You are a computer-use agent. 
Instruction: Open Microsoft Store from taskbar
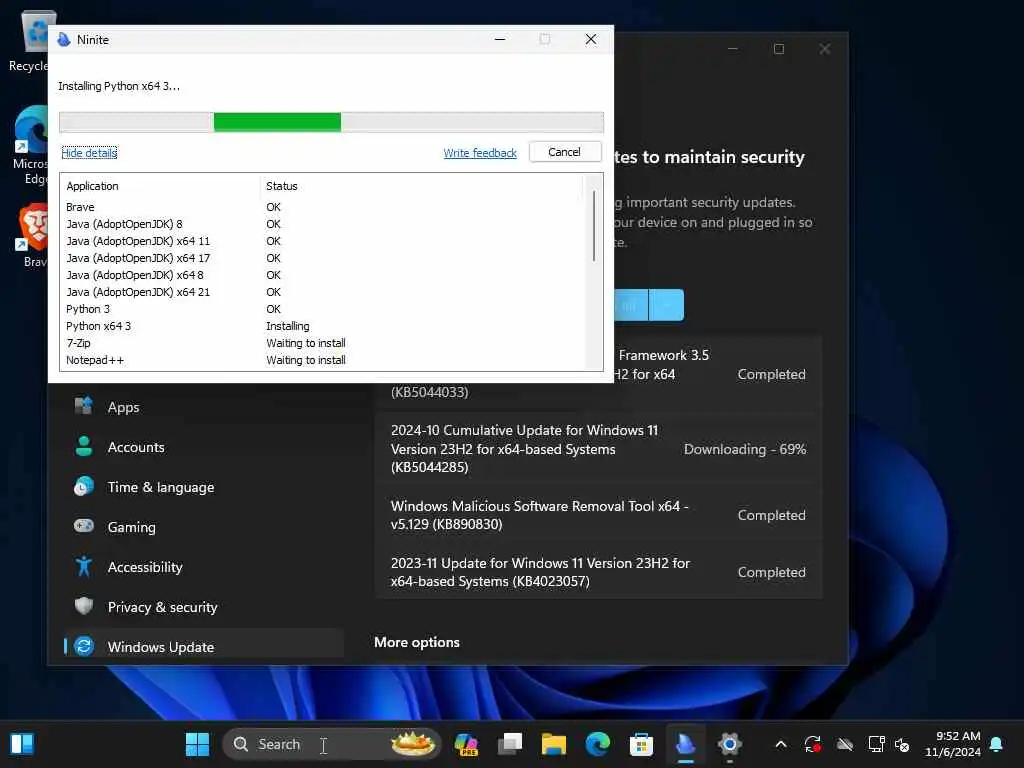[x=641, y=744]
